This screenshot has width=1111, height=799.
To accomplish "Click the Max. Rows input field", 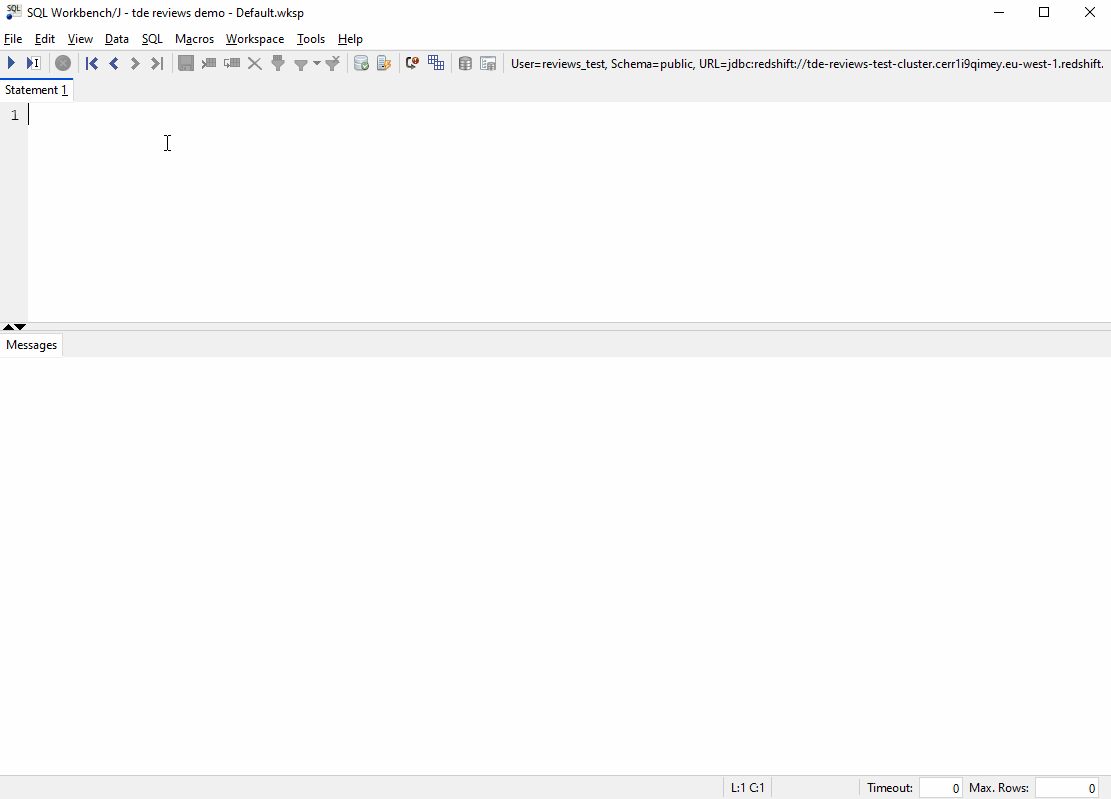I will [x=1066, y=788].
